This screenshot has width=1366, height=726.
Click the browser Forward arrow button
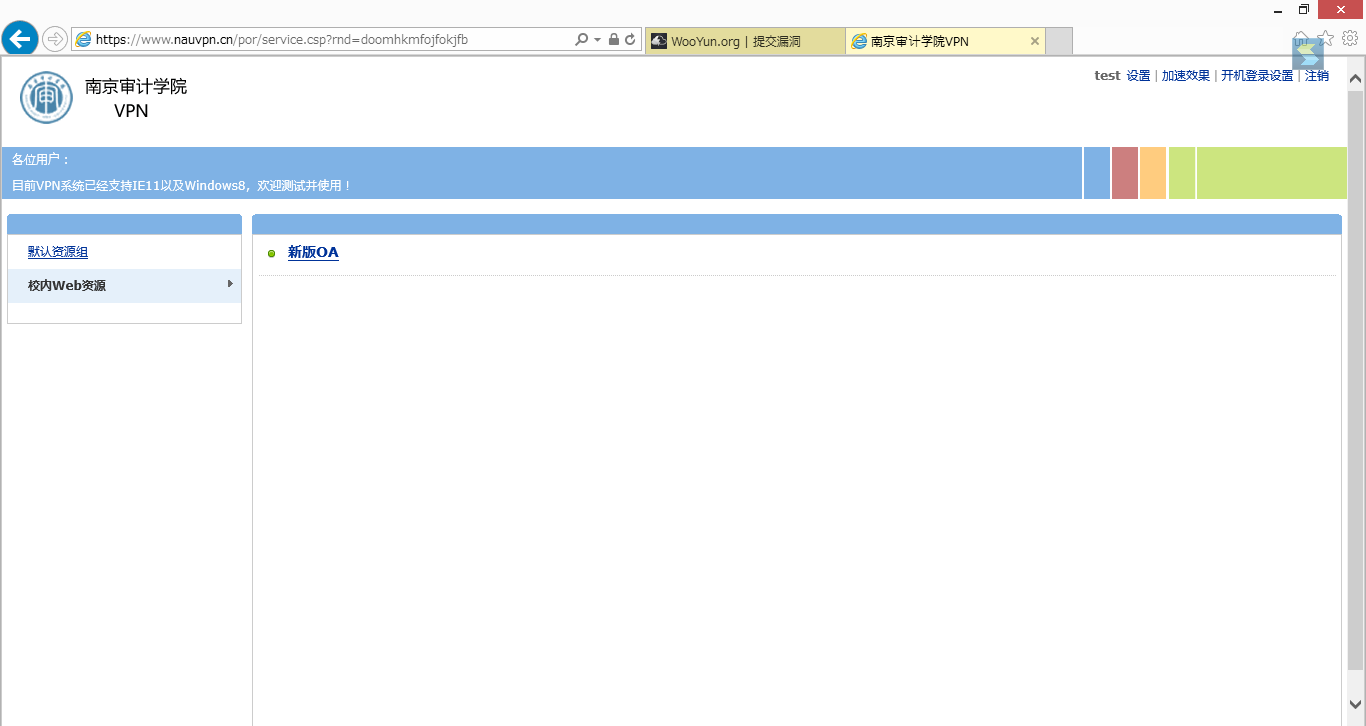[55, 40]
